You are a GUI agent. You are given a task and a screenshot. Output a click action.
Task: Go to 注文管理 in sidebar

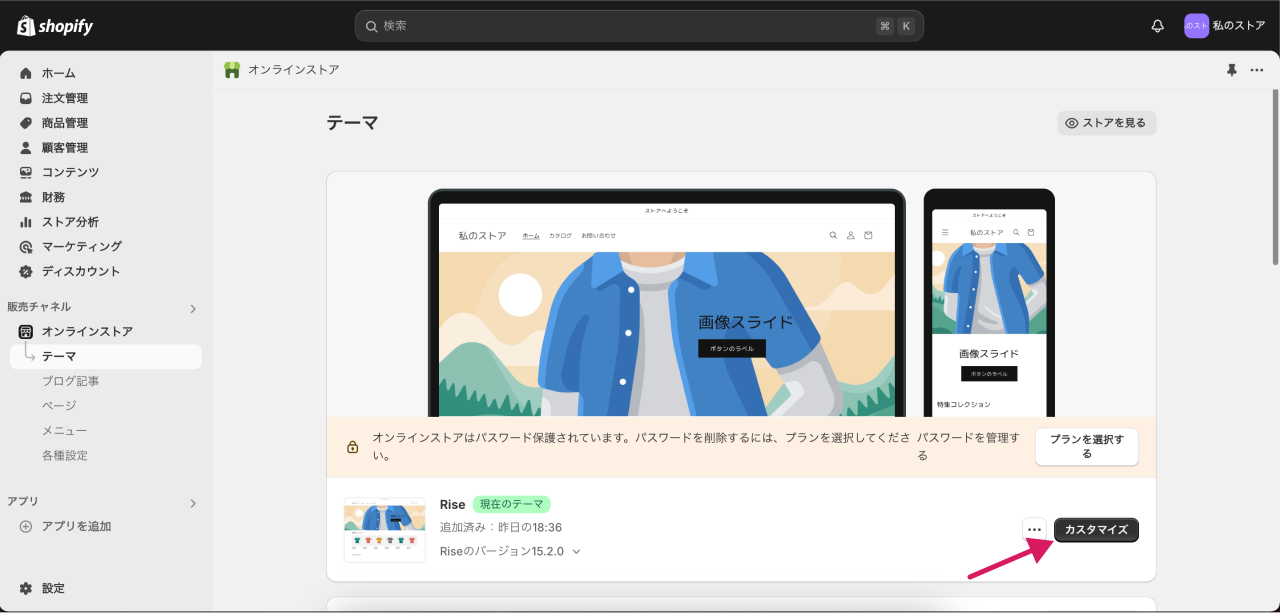pos(64,98)
